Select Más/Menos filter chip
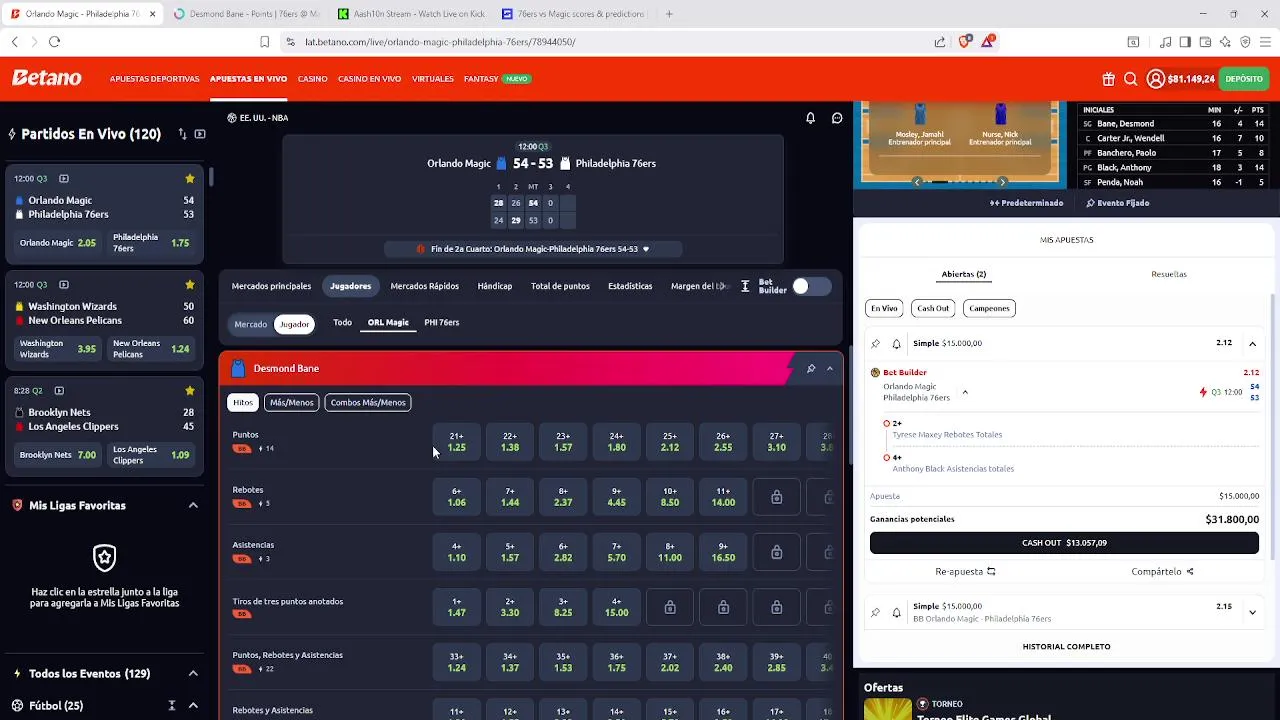This screenshot has width=1280, height=720. [x=291, y=402]
